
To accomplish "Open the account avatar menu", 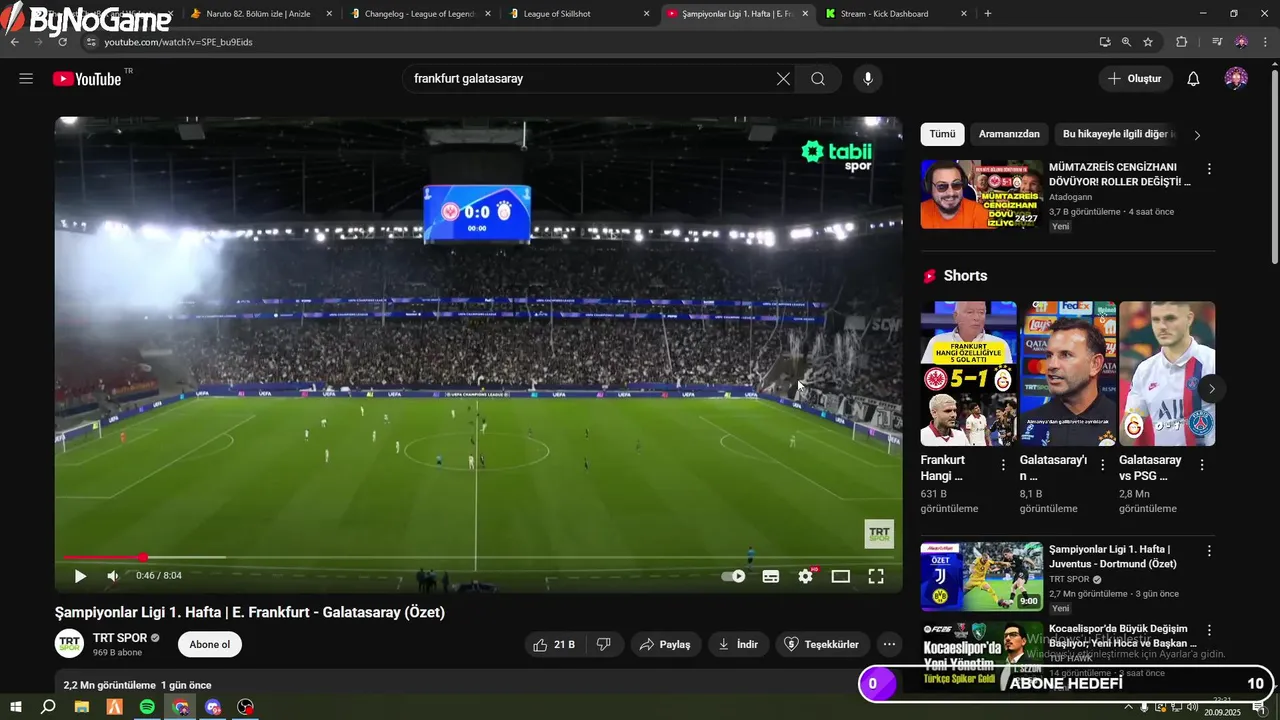I will click(1236, 79).
